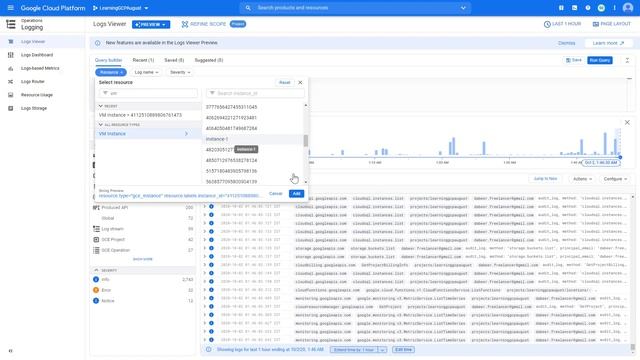Save the current query

[573, 60]
